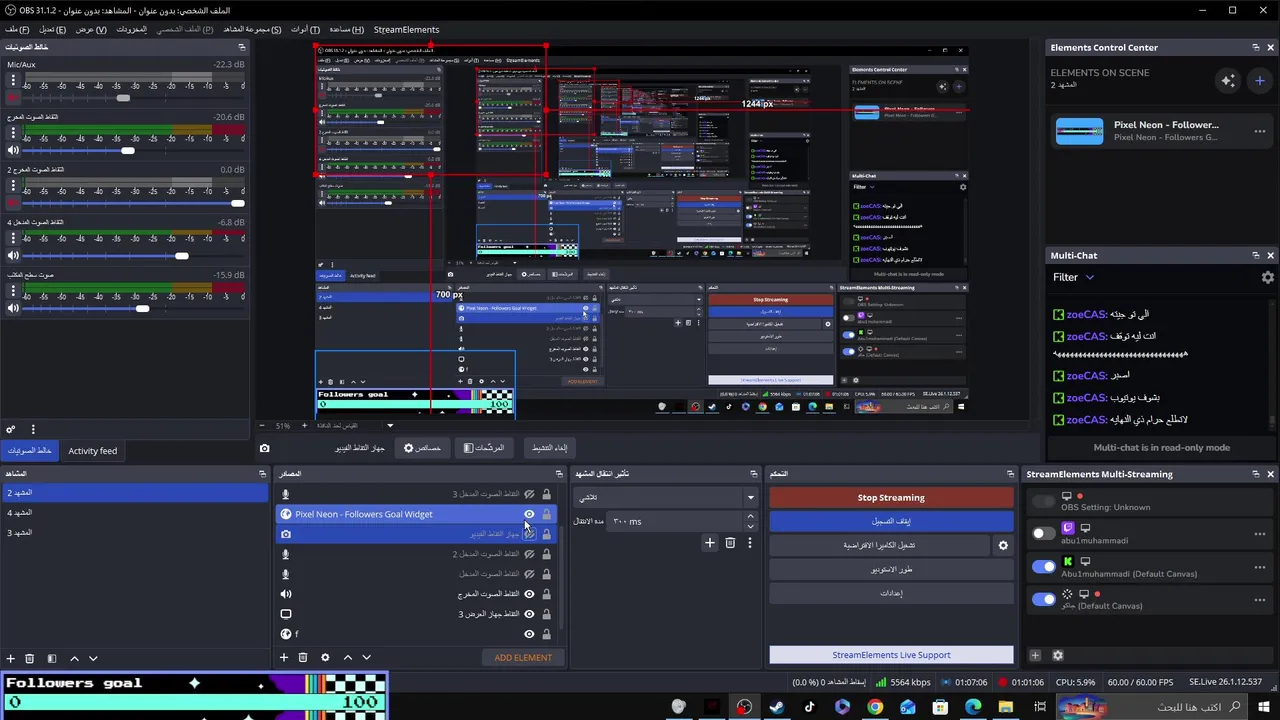1280x720 pixels.
Task: Open the أدوات (T) menu
Action: pos(305,29)
